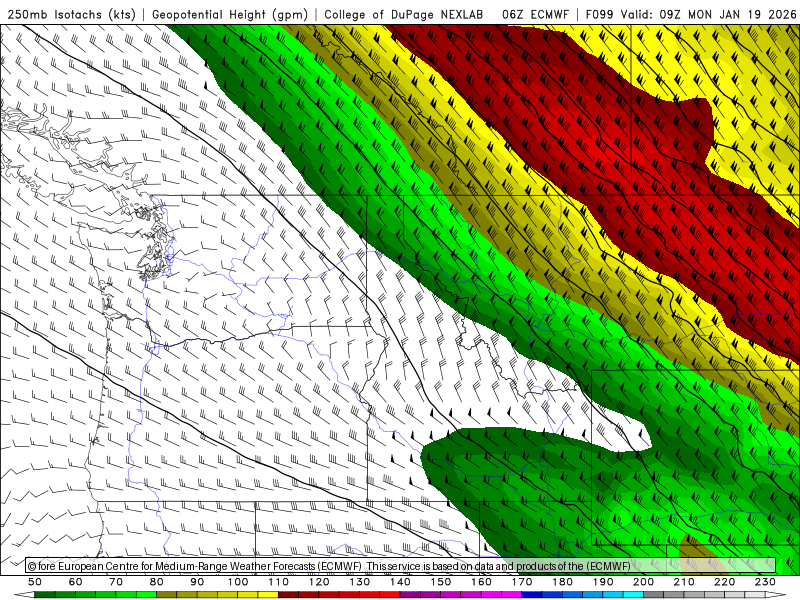The width and height of the screenshot is (800, 600).
Task: Click the ECMWF copyright notice banner
Action: 401,566
